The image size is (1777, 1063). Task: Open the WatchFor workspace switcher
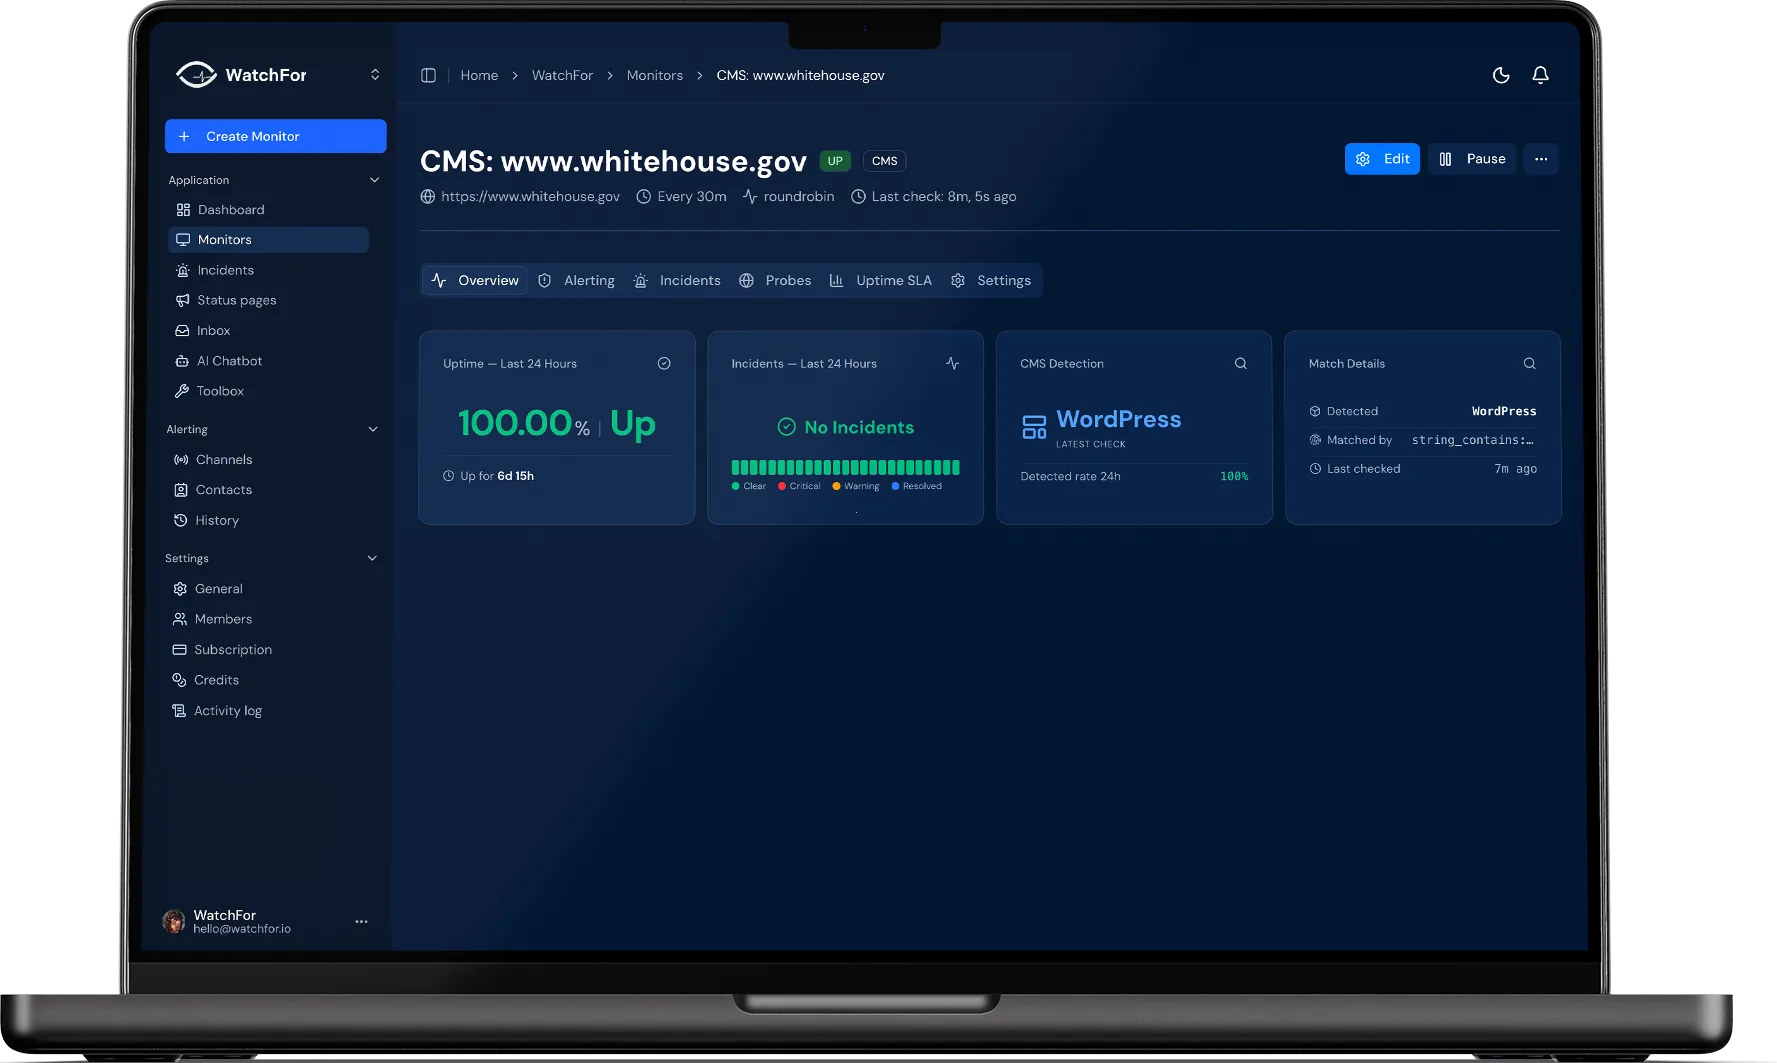375,75
